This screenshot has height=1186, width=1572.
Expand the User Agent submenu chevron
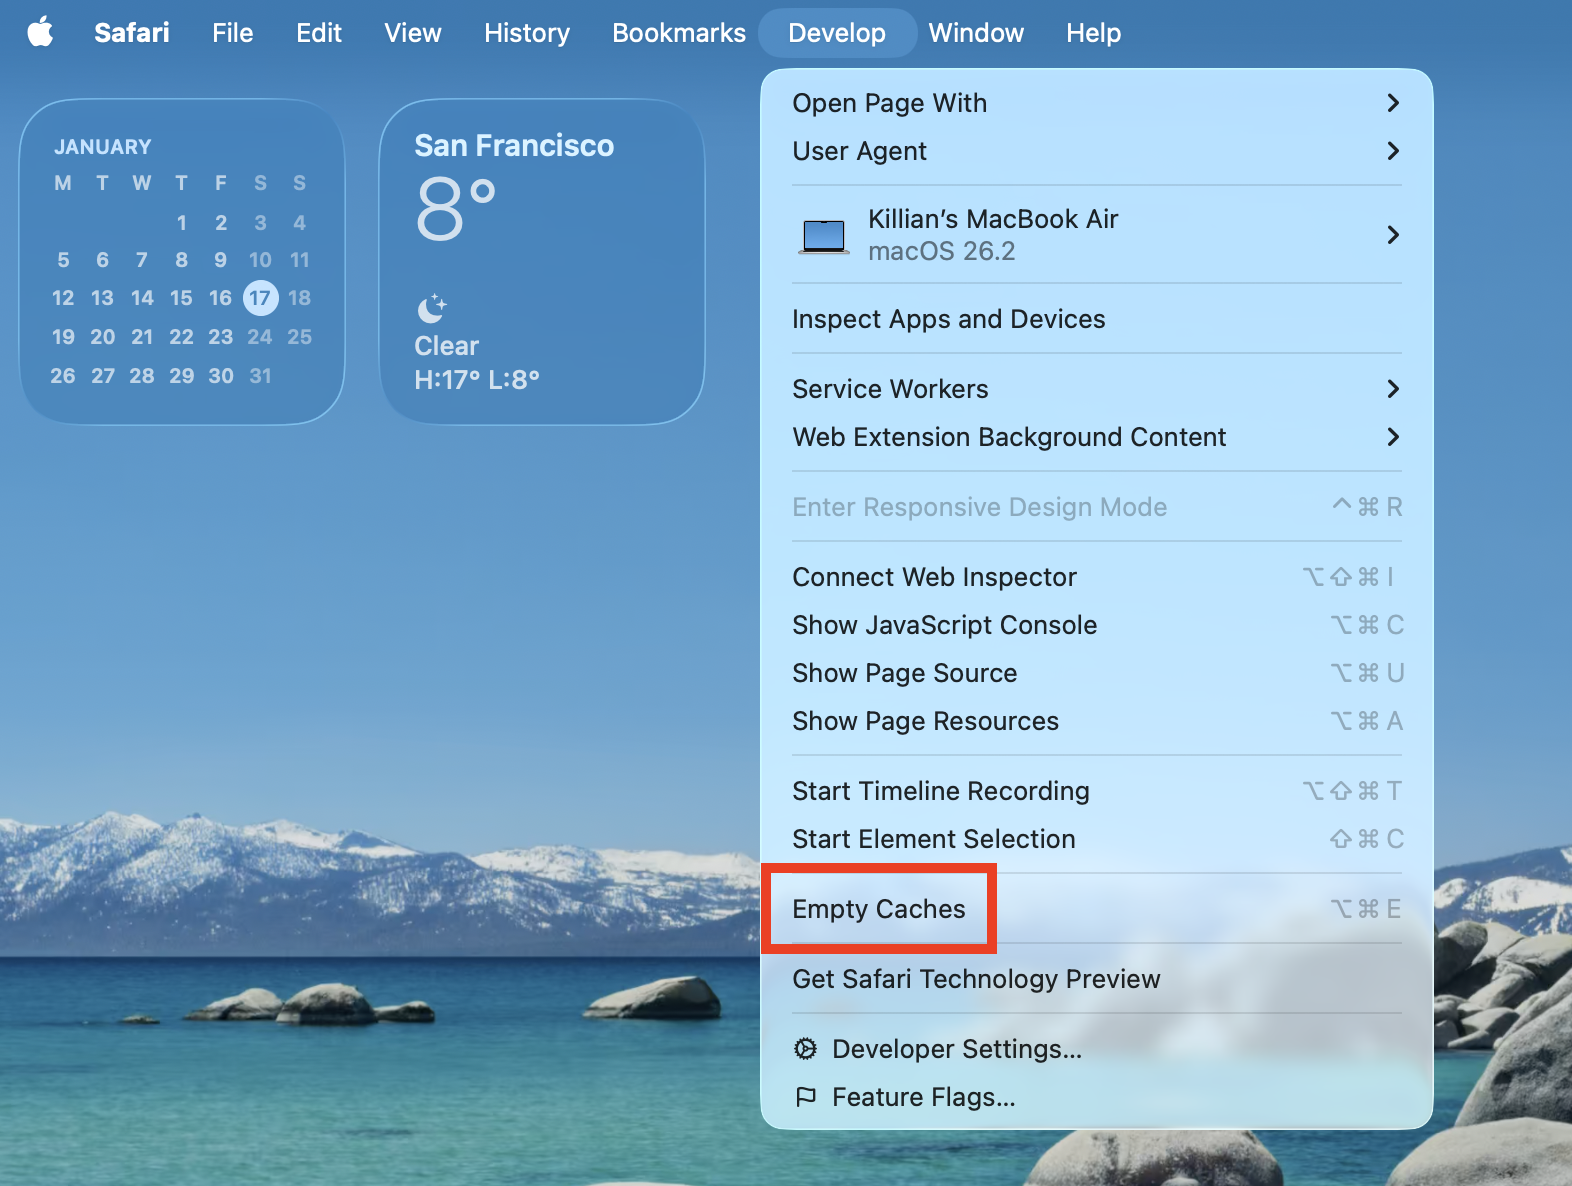(1393, 151)
